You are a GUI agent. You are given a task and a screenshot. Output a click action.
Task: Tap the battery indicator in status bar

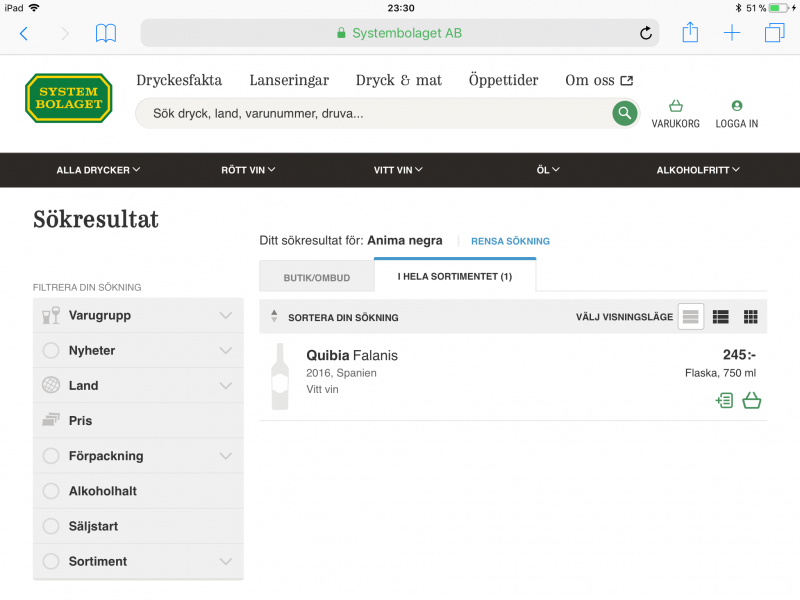click(779, 8)
